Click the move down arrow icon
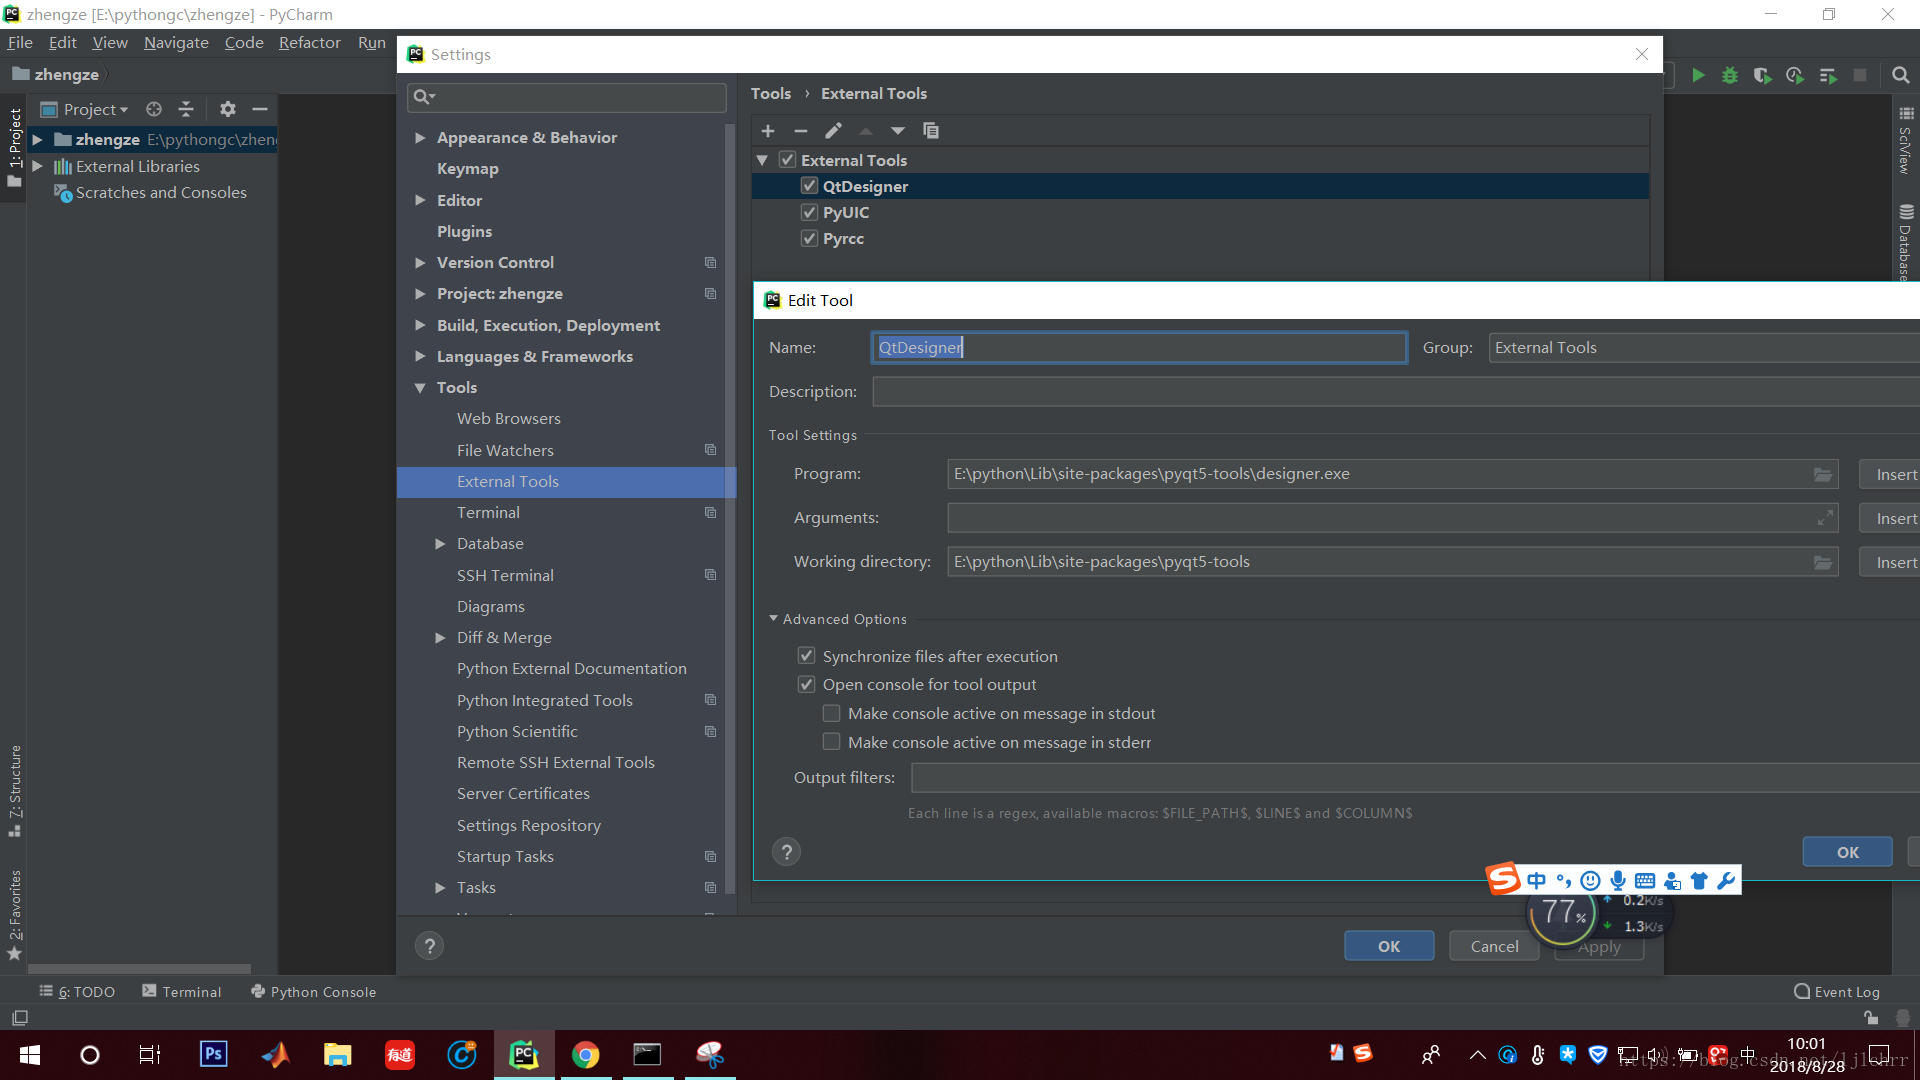 [898, 131]
